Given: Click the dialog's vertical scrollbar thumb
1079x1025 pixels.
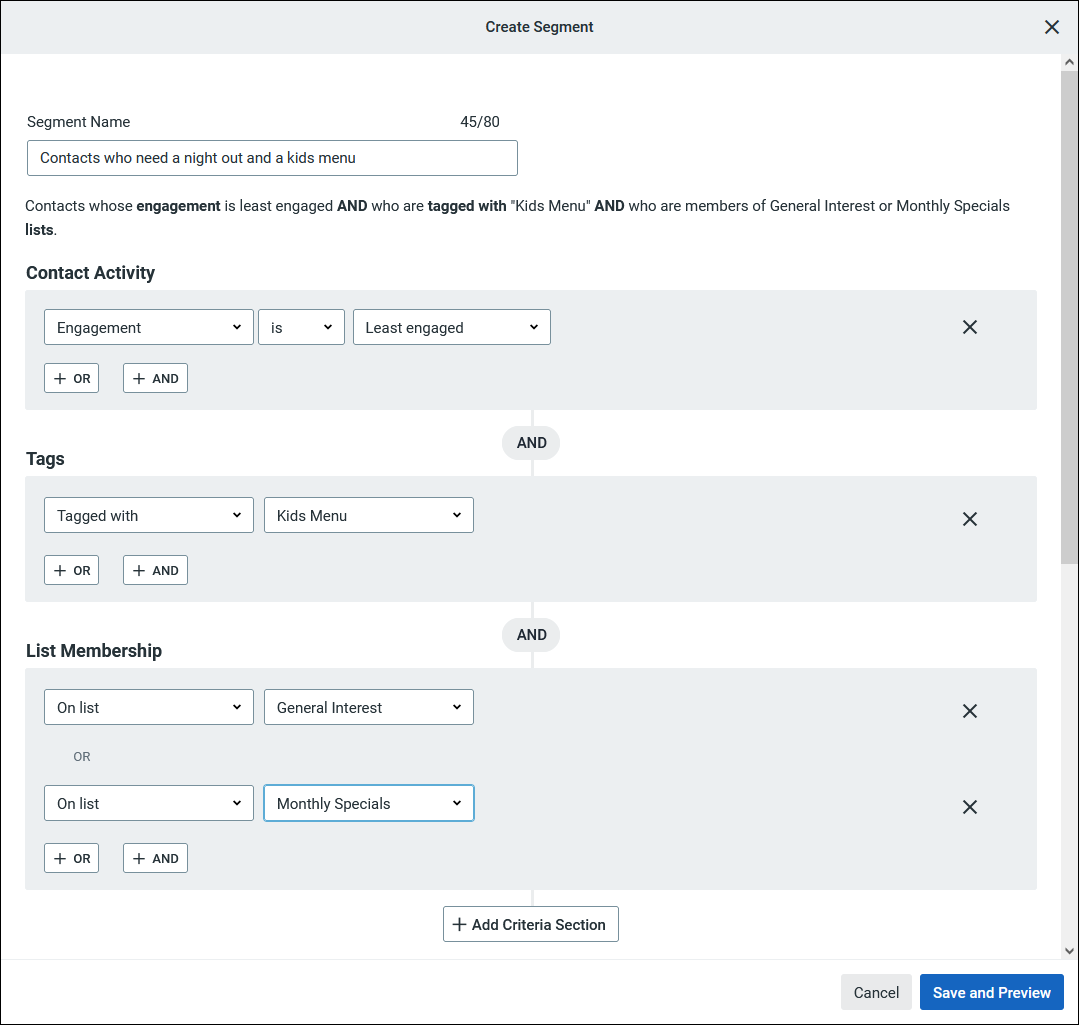Looking at the screenshot, I should coord(1069,316).
